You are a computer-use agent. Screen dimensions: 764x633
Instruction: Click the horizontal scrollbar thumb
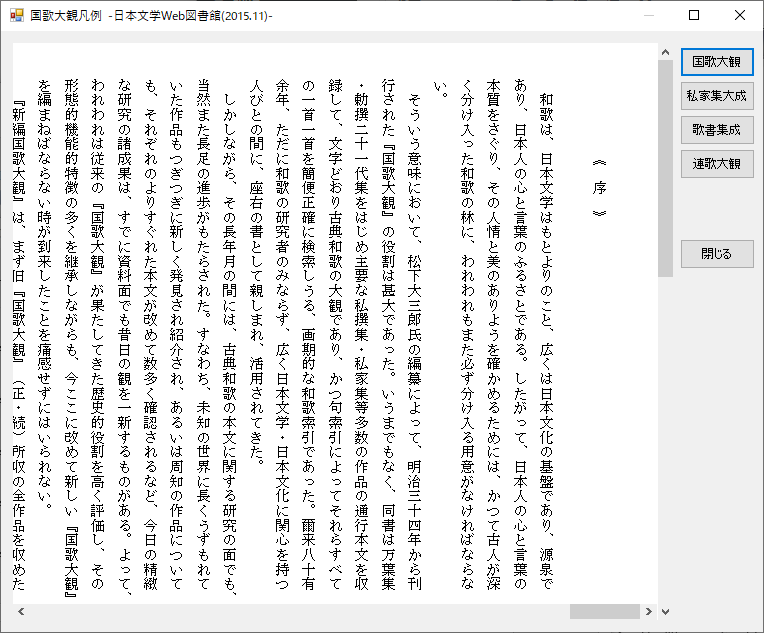[605, 612]
